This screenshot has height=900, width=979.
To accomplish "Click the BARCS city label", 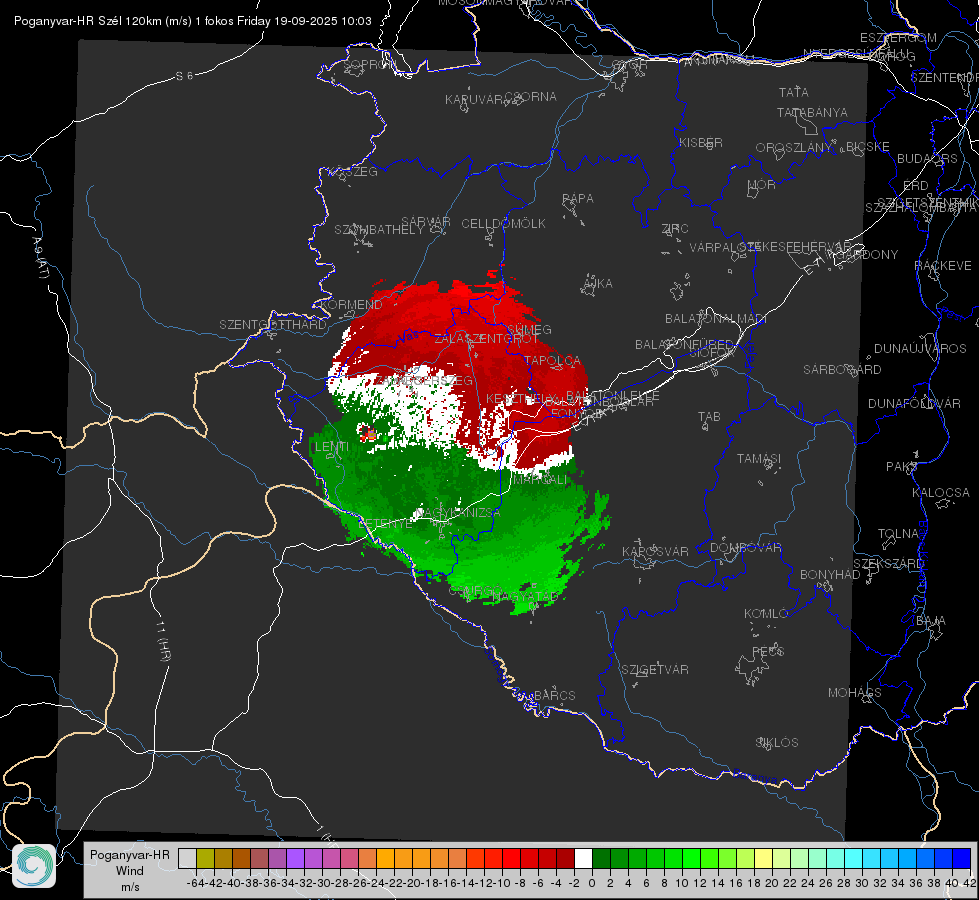I will [554, 696].
